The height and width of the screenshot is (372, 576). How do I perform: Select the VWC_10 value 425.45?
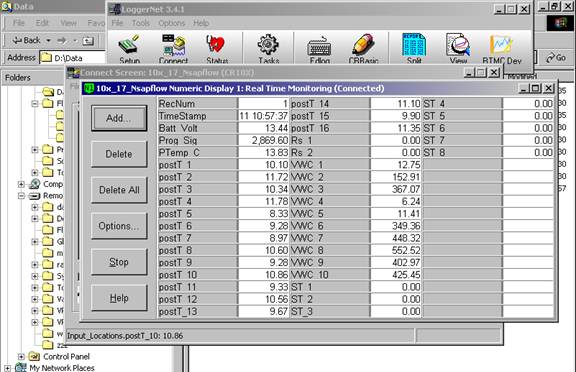(396, 275)
